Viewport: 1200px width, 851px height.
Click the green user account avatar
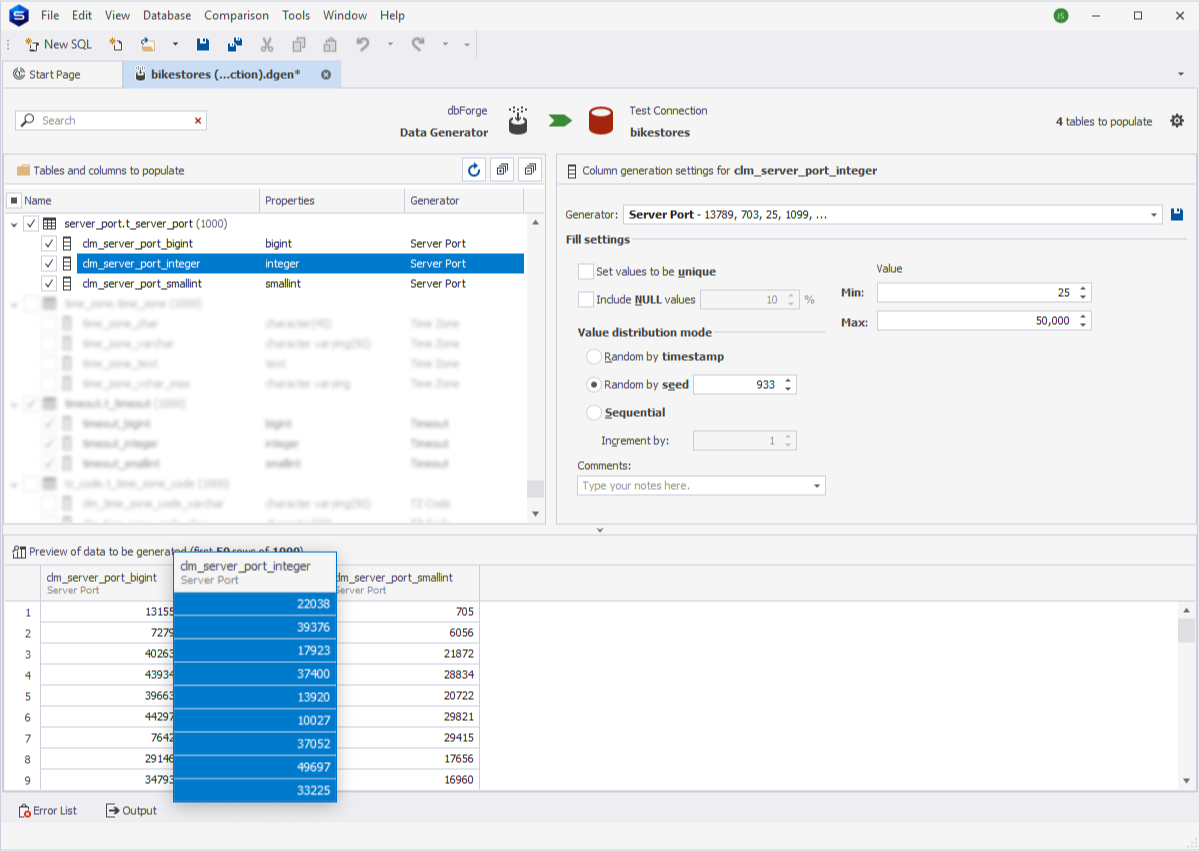pyautogui.click(x=1061, y=15)
